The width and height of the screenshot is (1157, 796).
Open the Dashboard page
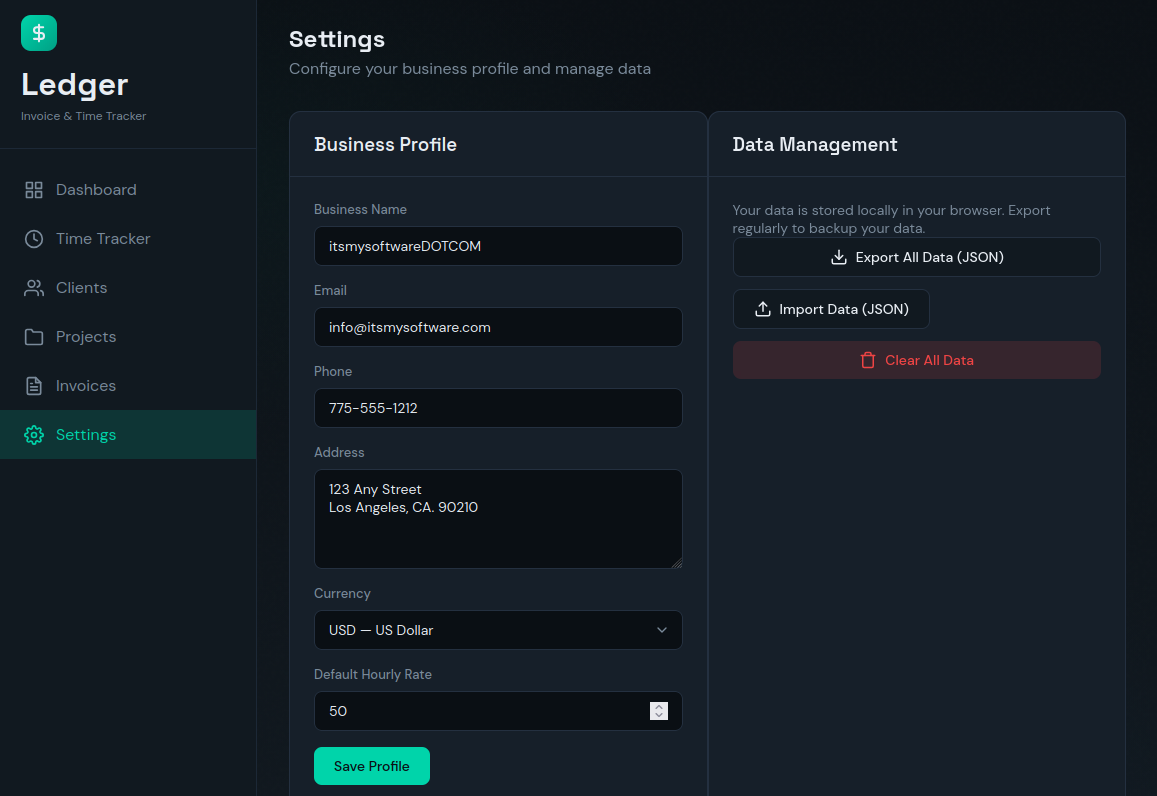point(128,190)
